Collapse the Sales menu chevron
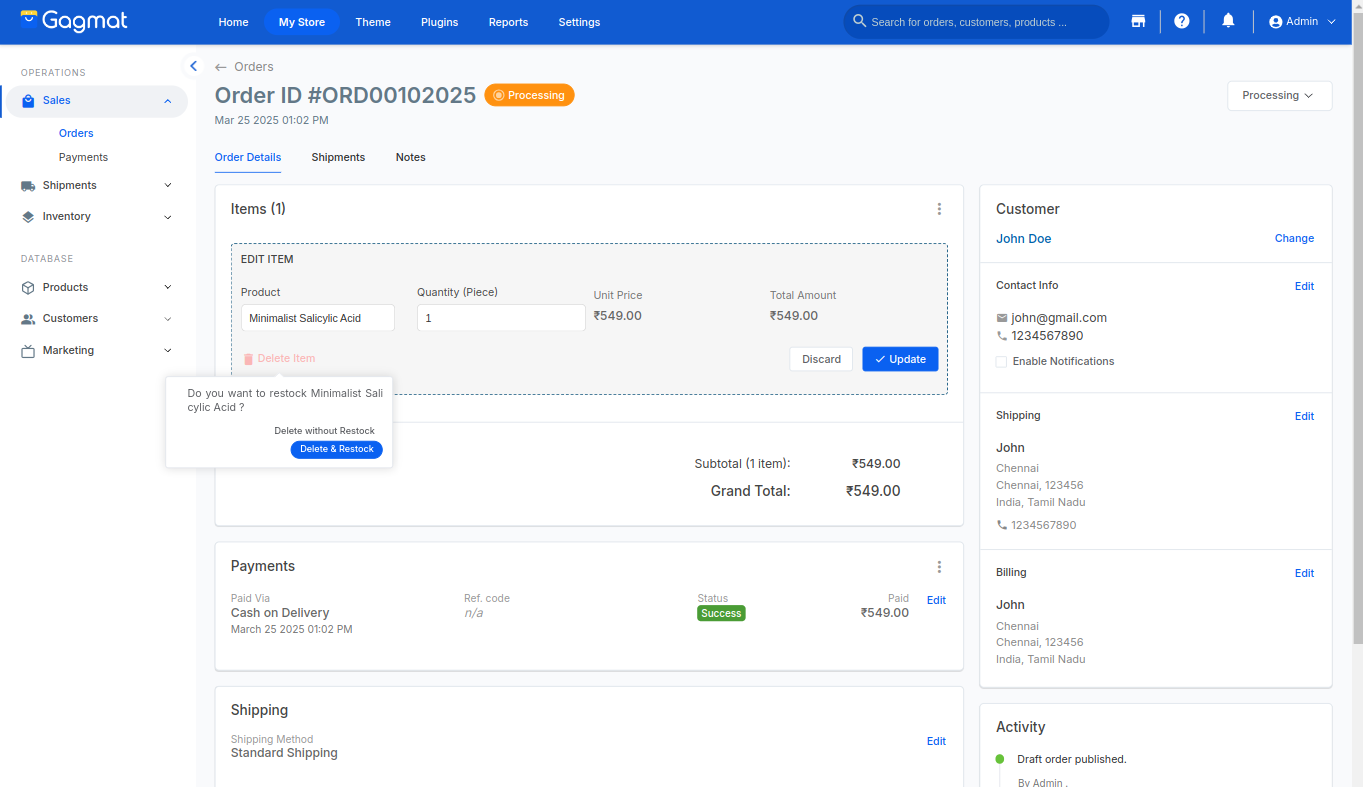1363x787 pixels. [x=168, y=101]
